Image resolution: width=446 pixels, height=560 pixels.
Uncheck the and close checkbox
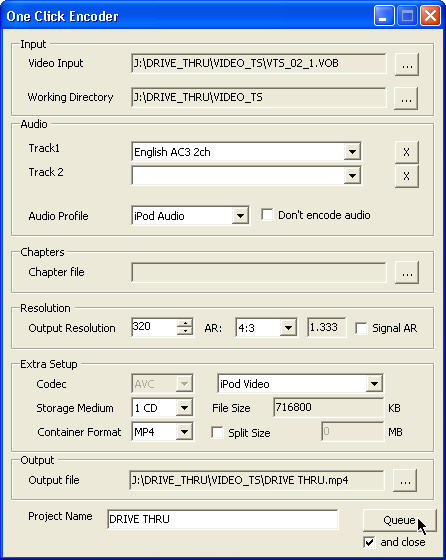369,542
